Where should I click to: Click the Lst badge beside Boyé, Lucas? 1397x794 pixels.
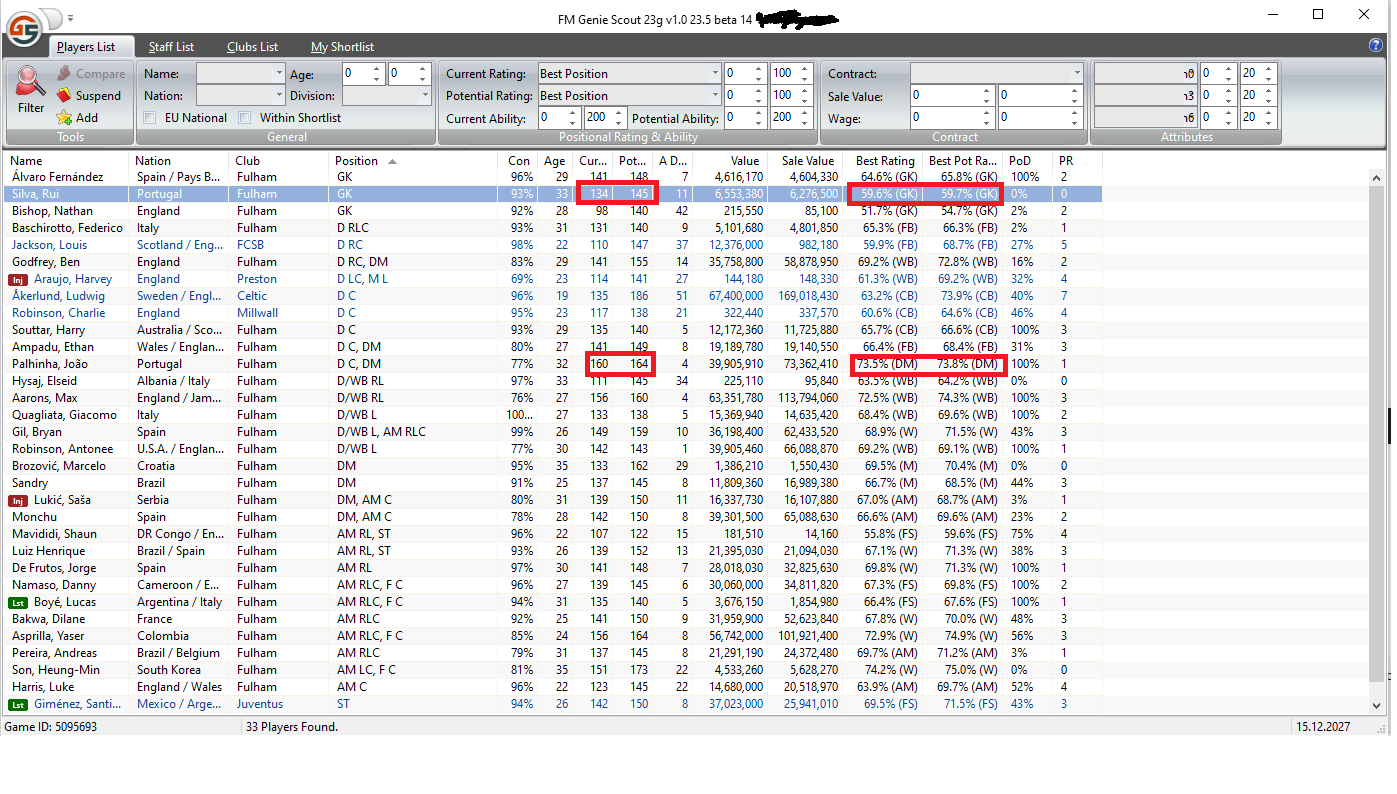pyautogui.click(x=18, y=602)
